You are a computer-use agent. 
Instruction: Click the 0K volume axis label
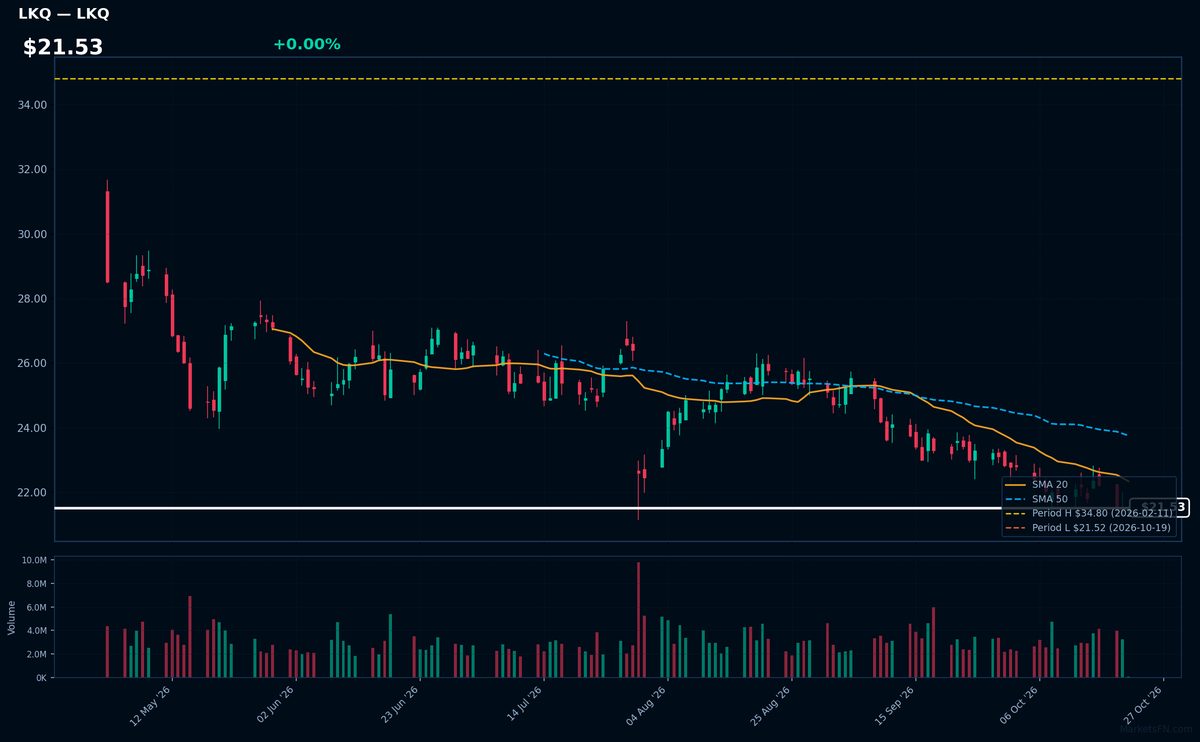[x=41, y=678]
